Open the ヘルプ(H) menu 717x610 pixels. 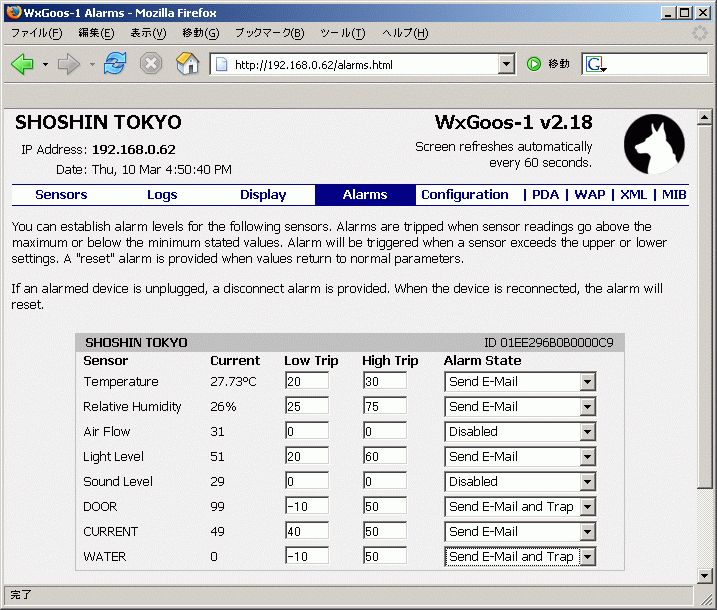[405, 33]
